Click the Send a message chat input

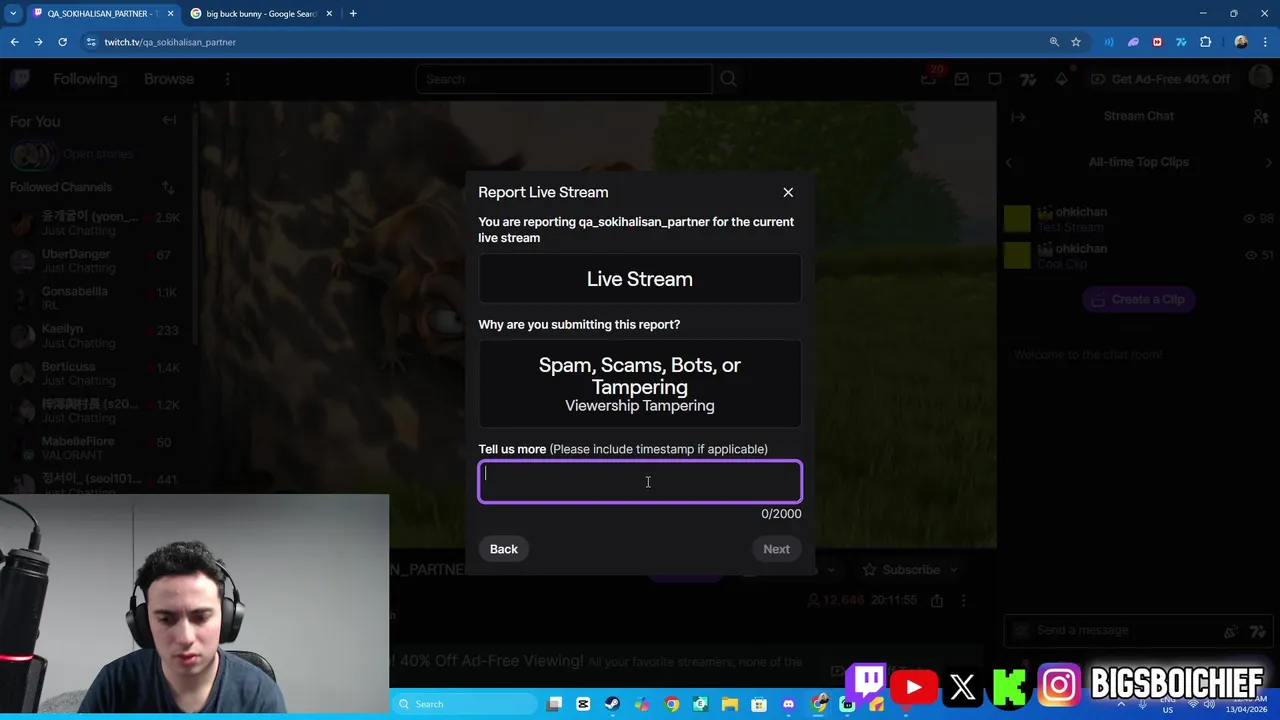coord(1118,630)
